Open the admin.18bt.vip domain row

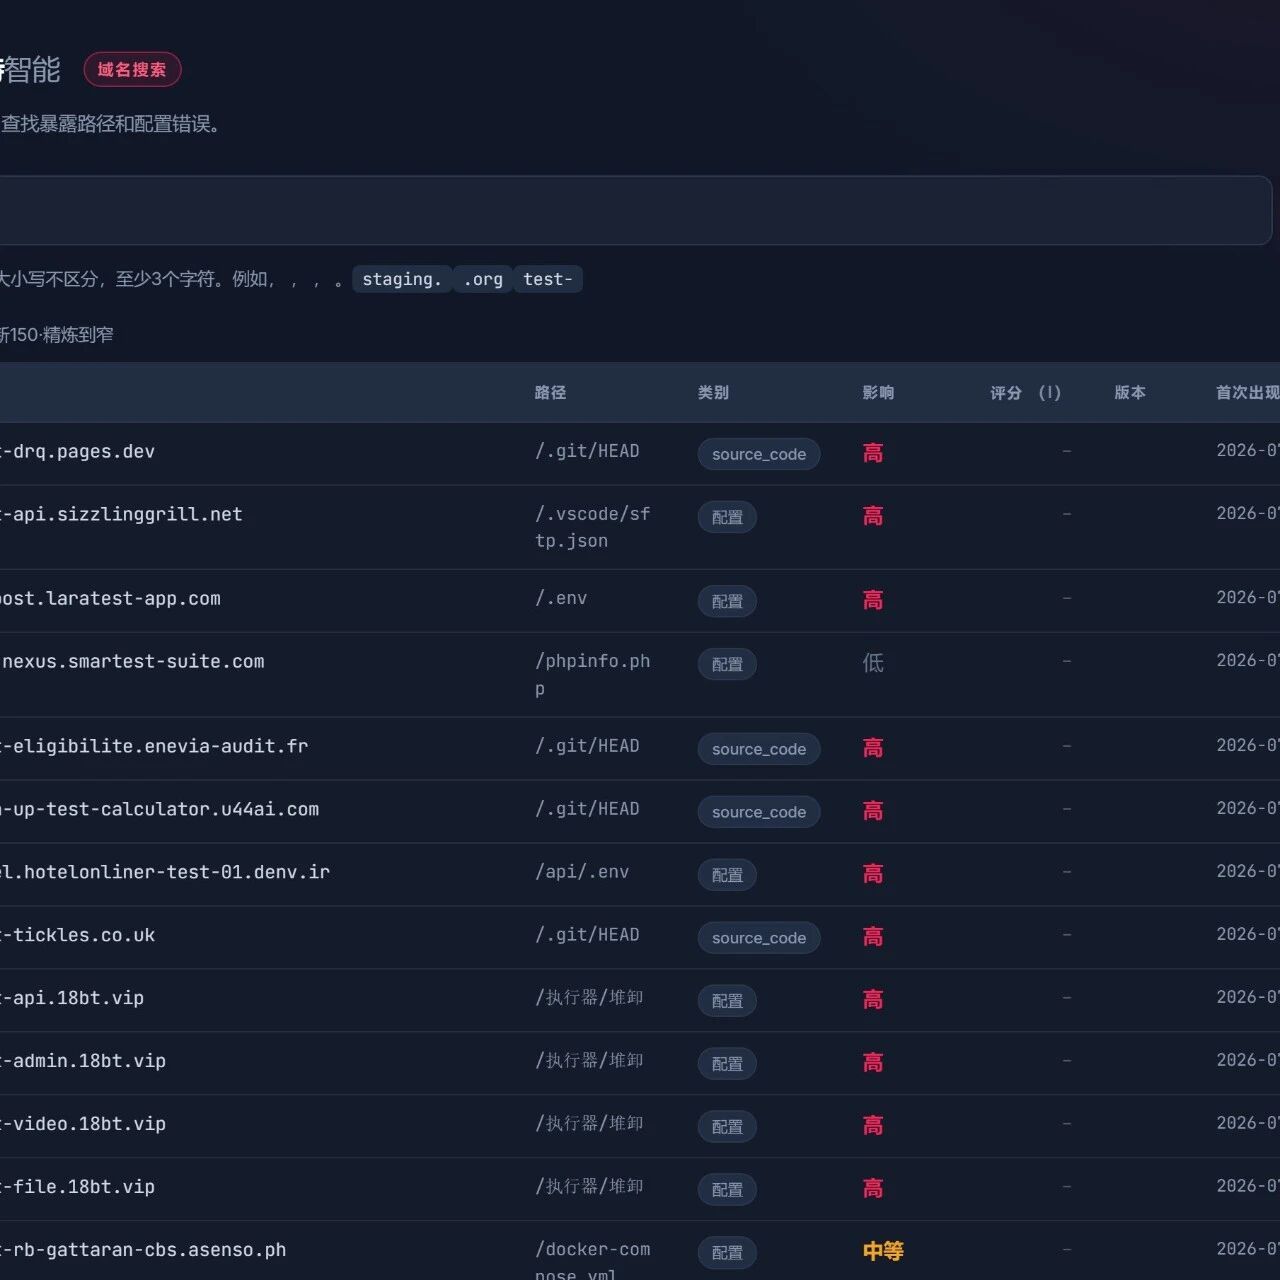click(x=640, y=1064)
